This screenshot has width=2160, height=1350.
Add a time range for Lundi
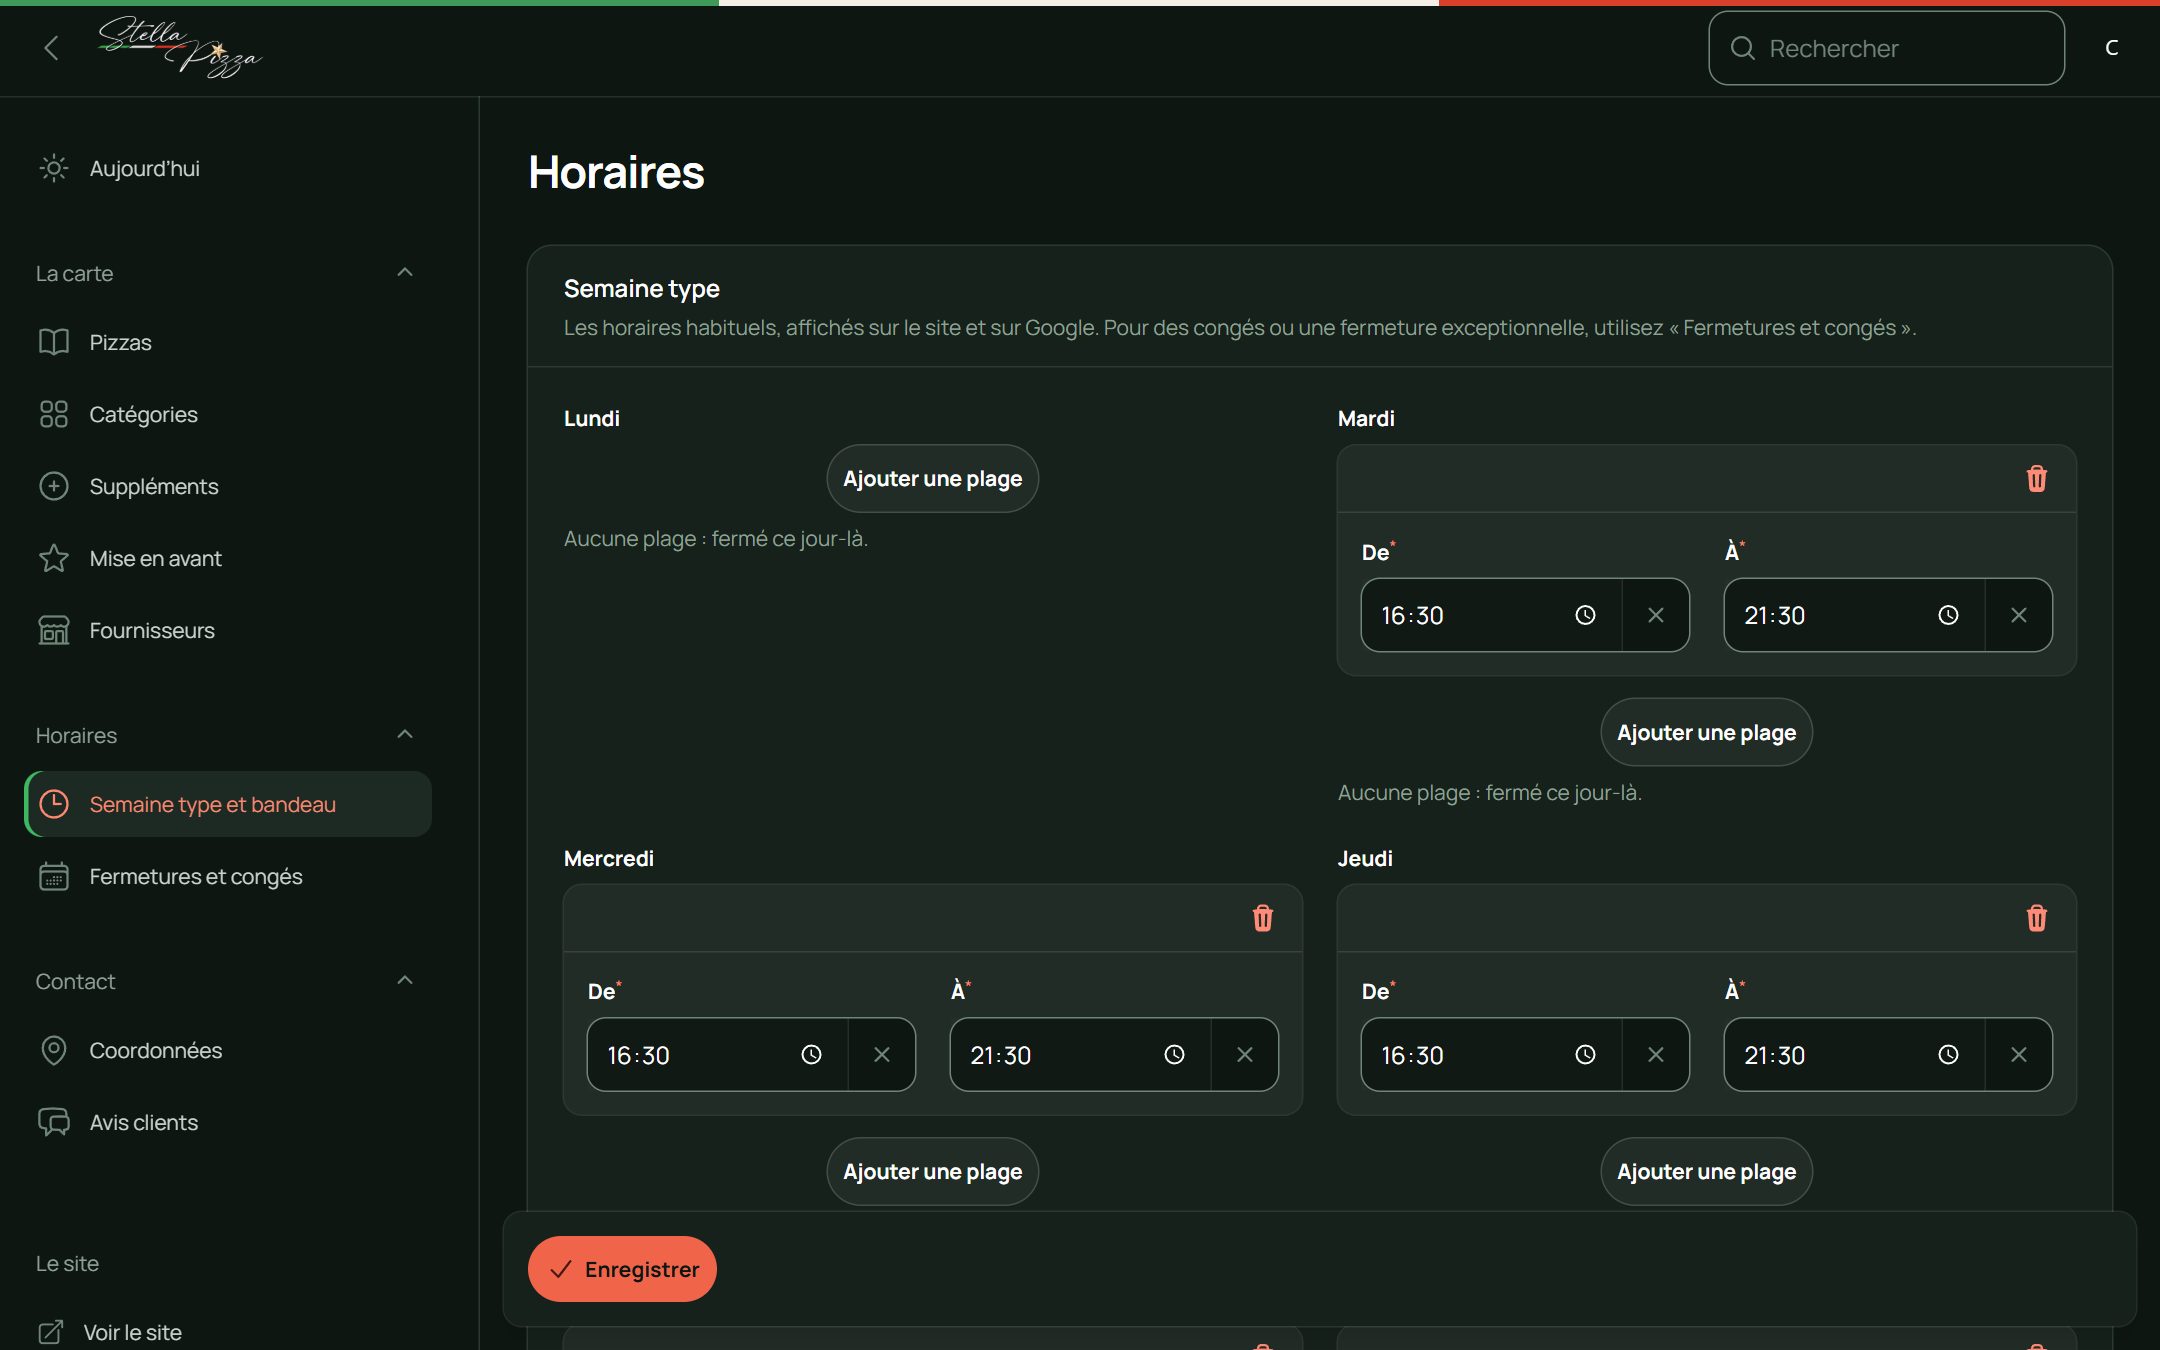(x=932, y=479)
